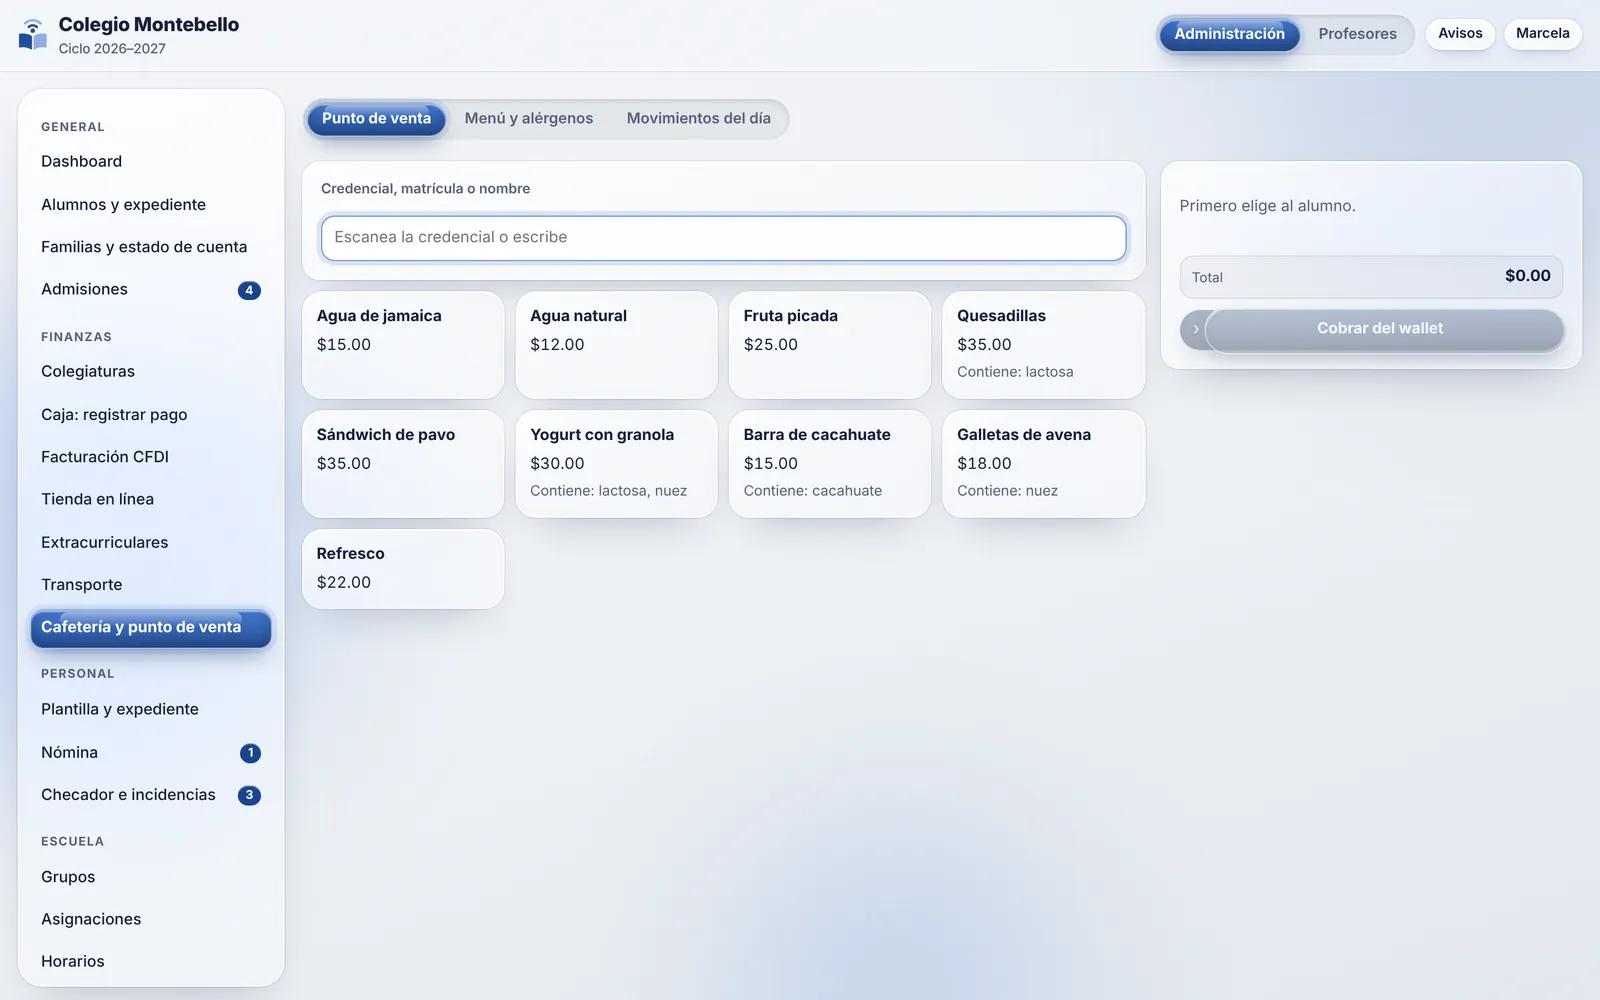1600x1000 pixels.
Task: Open Plantilla y expediente
Action: point(151,710)
